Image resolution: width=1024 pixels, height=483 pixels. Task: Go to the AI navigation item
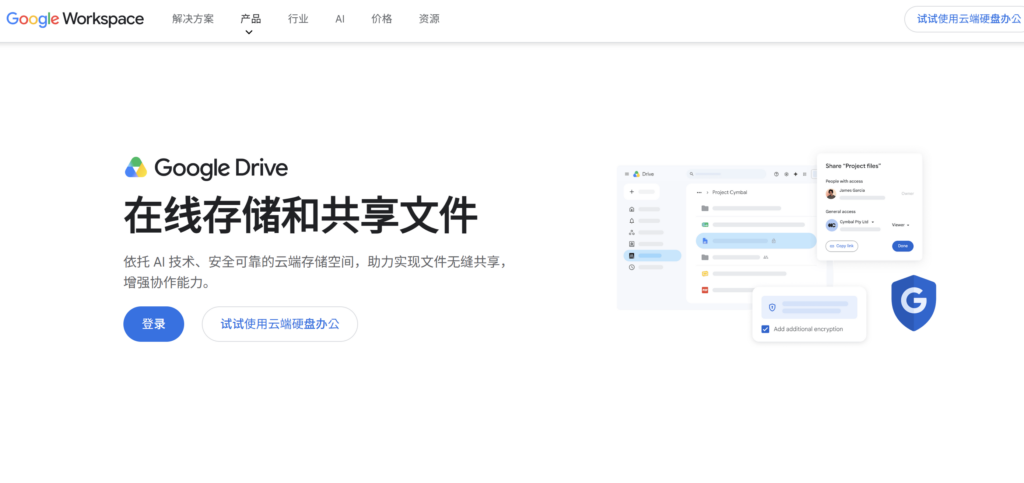tap(340, 19)
